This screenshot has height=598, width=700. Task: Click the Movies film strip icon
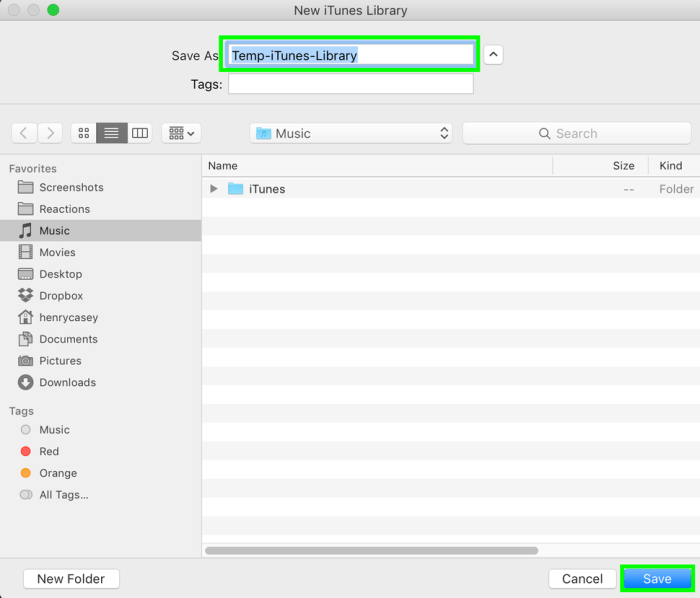click(x=25, y=252)
